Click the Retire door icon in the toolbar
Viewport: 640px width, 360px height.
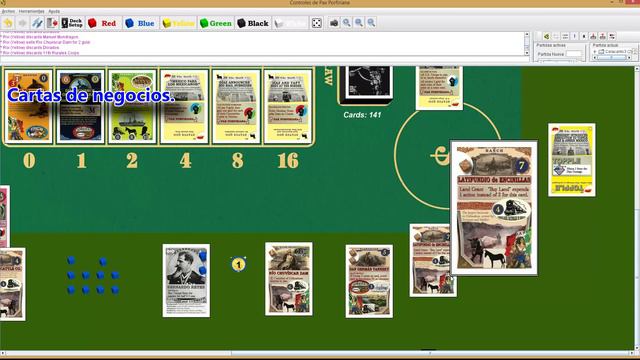click(52, 23)
